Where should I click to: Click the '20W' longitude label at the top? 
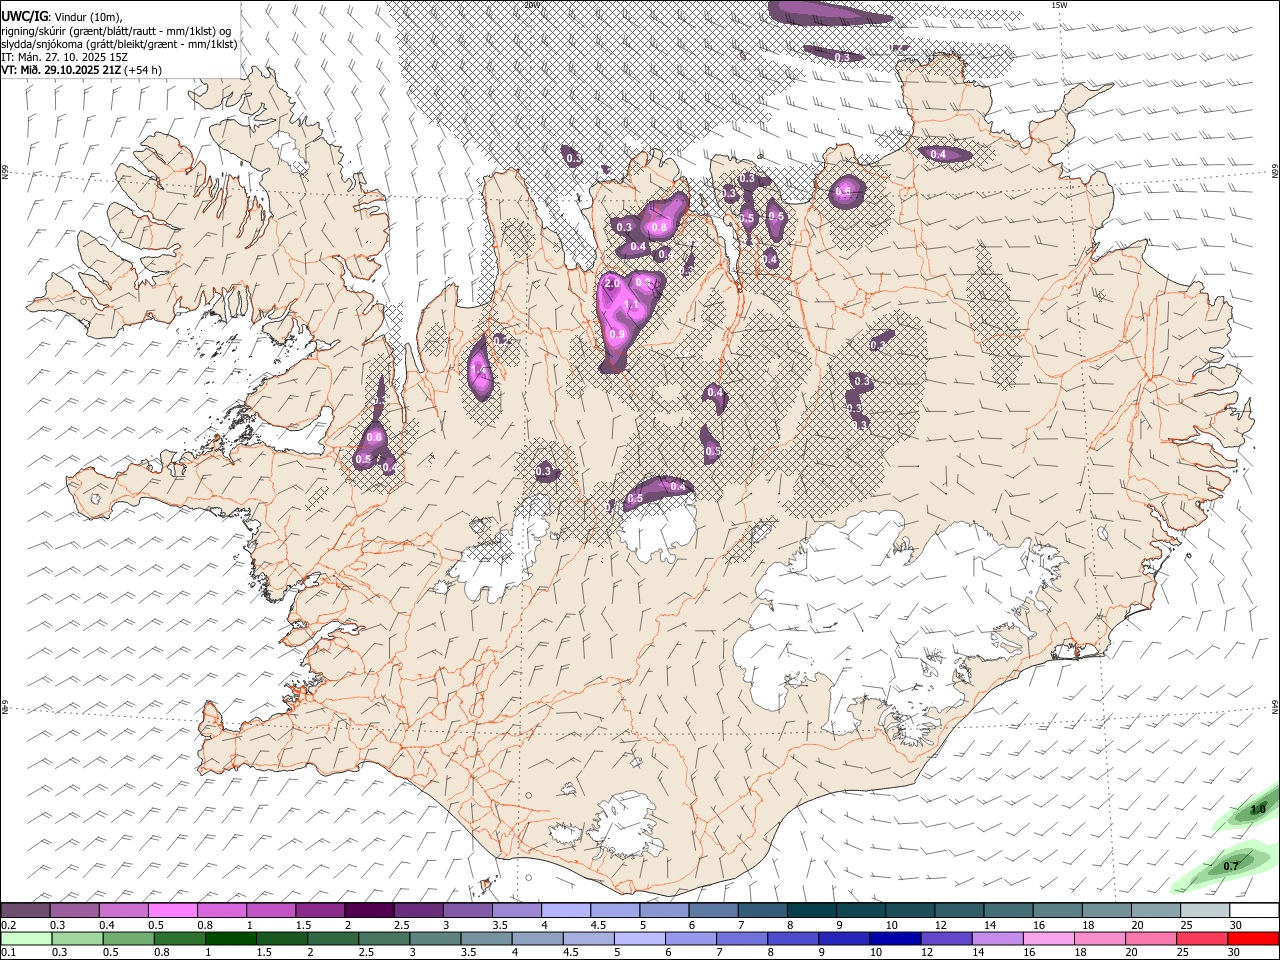[531, 5]
